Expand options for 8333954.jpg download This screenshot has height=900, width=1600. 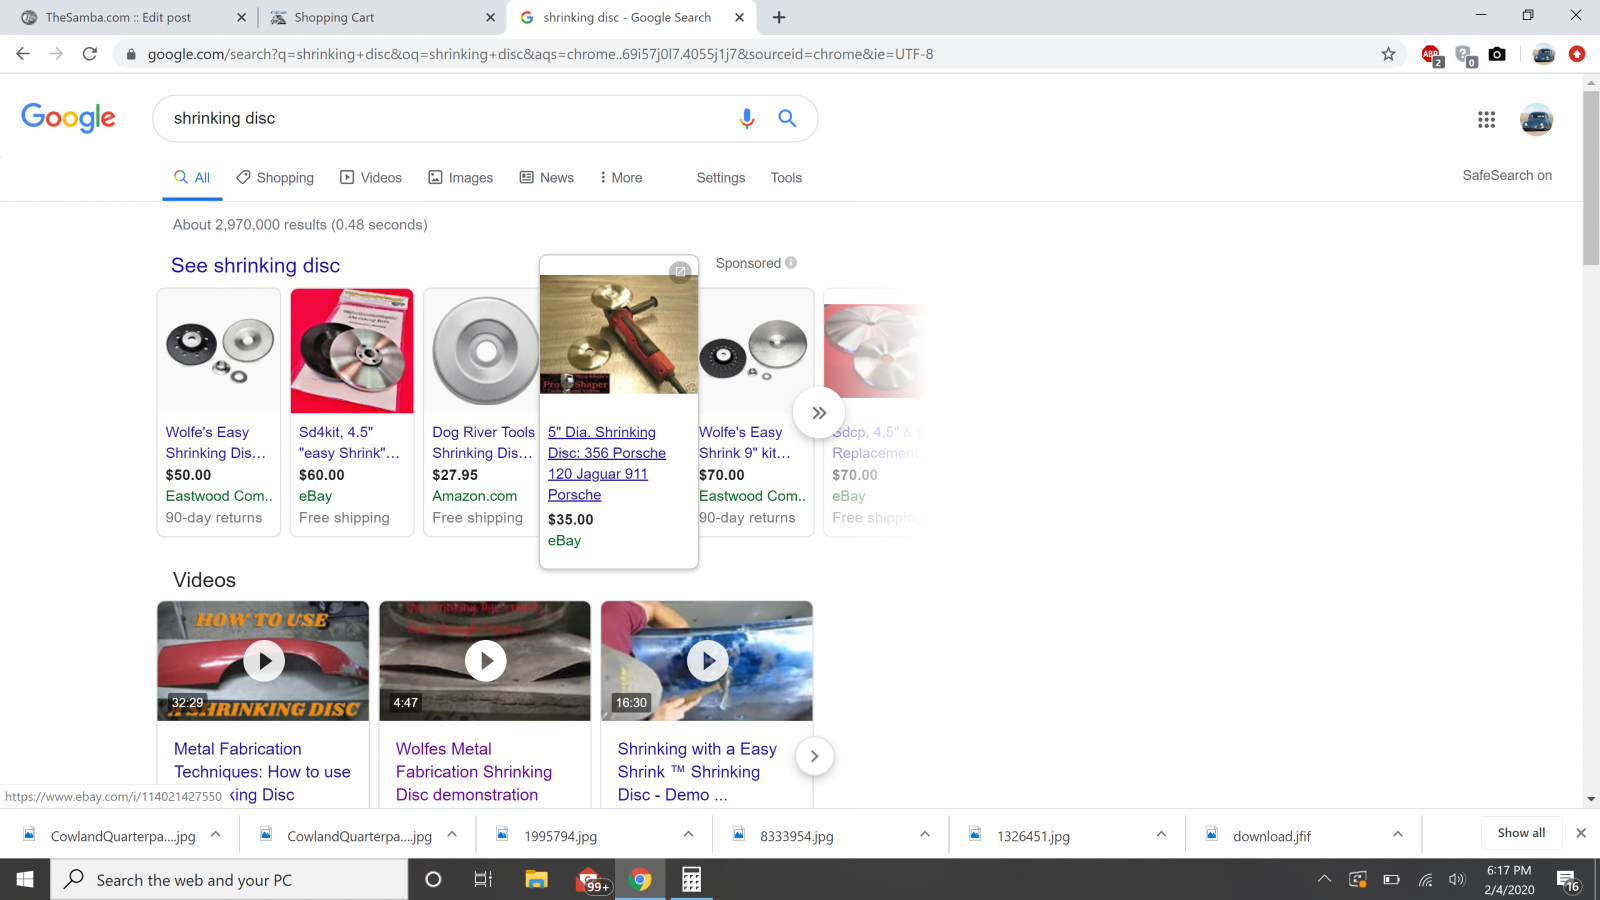point(924,834)
